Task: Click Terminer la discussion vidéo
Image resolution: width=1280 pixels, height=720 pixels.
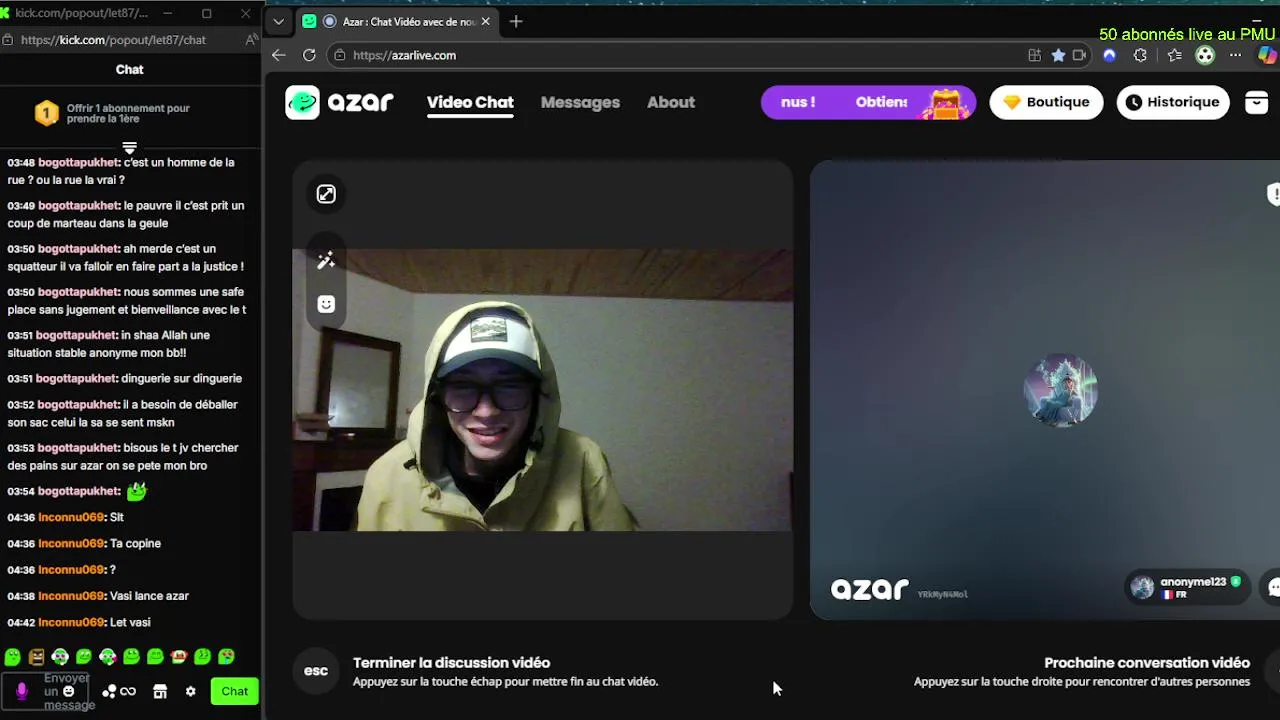Action: [x=451, y=662]
